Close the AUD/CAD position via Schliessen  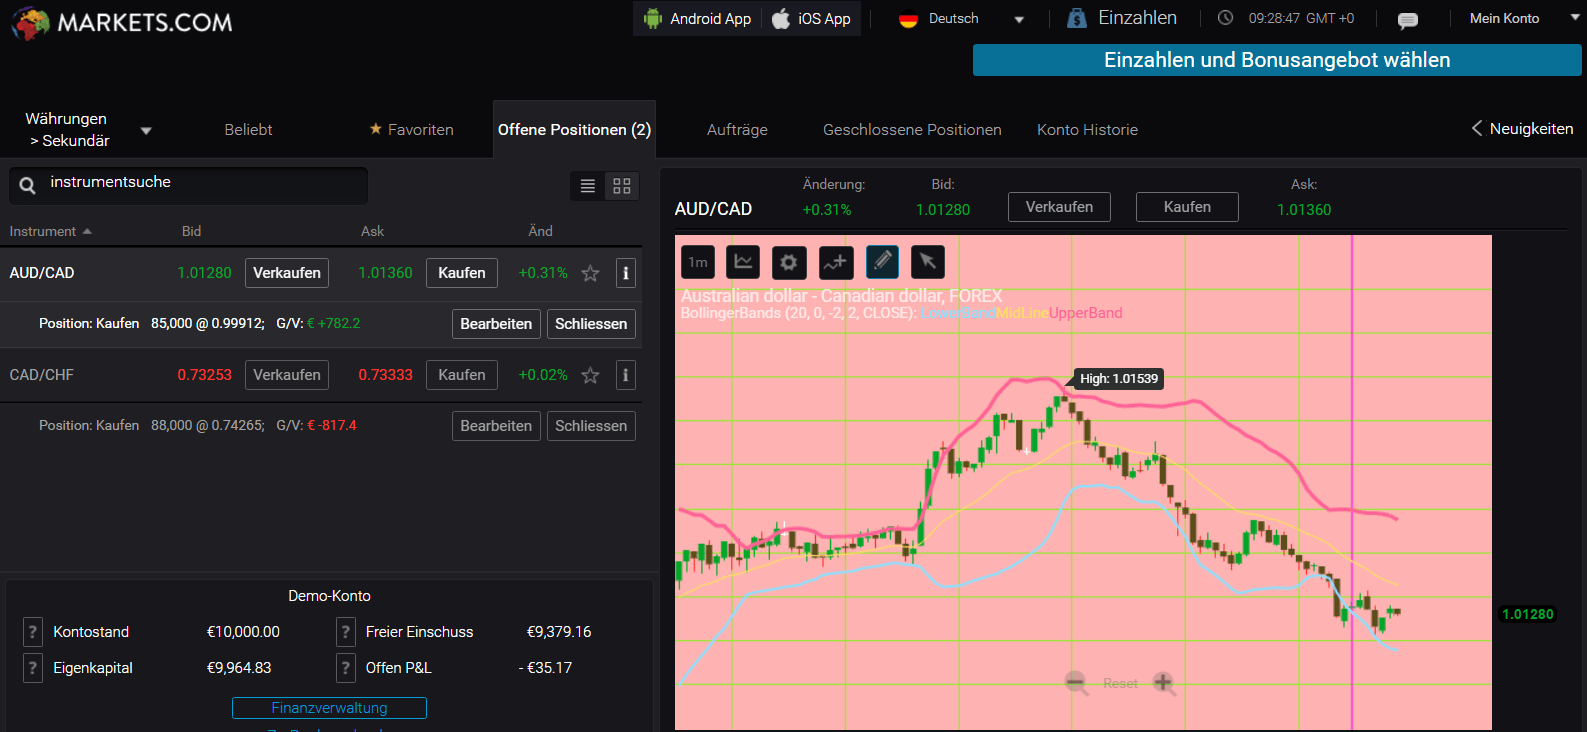(x=591, y=324)
